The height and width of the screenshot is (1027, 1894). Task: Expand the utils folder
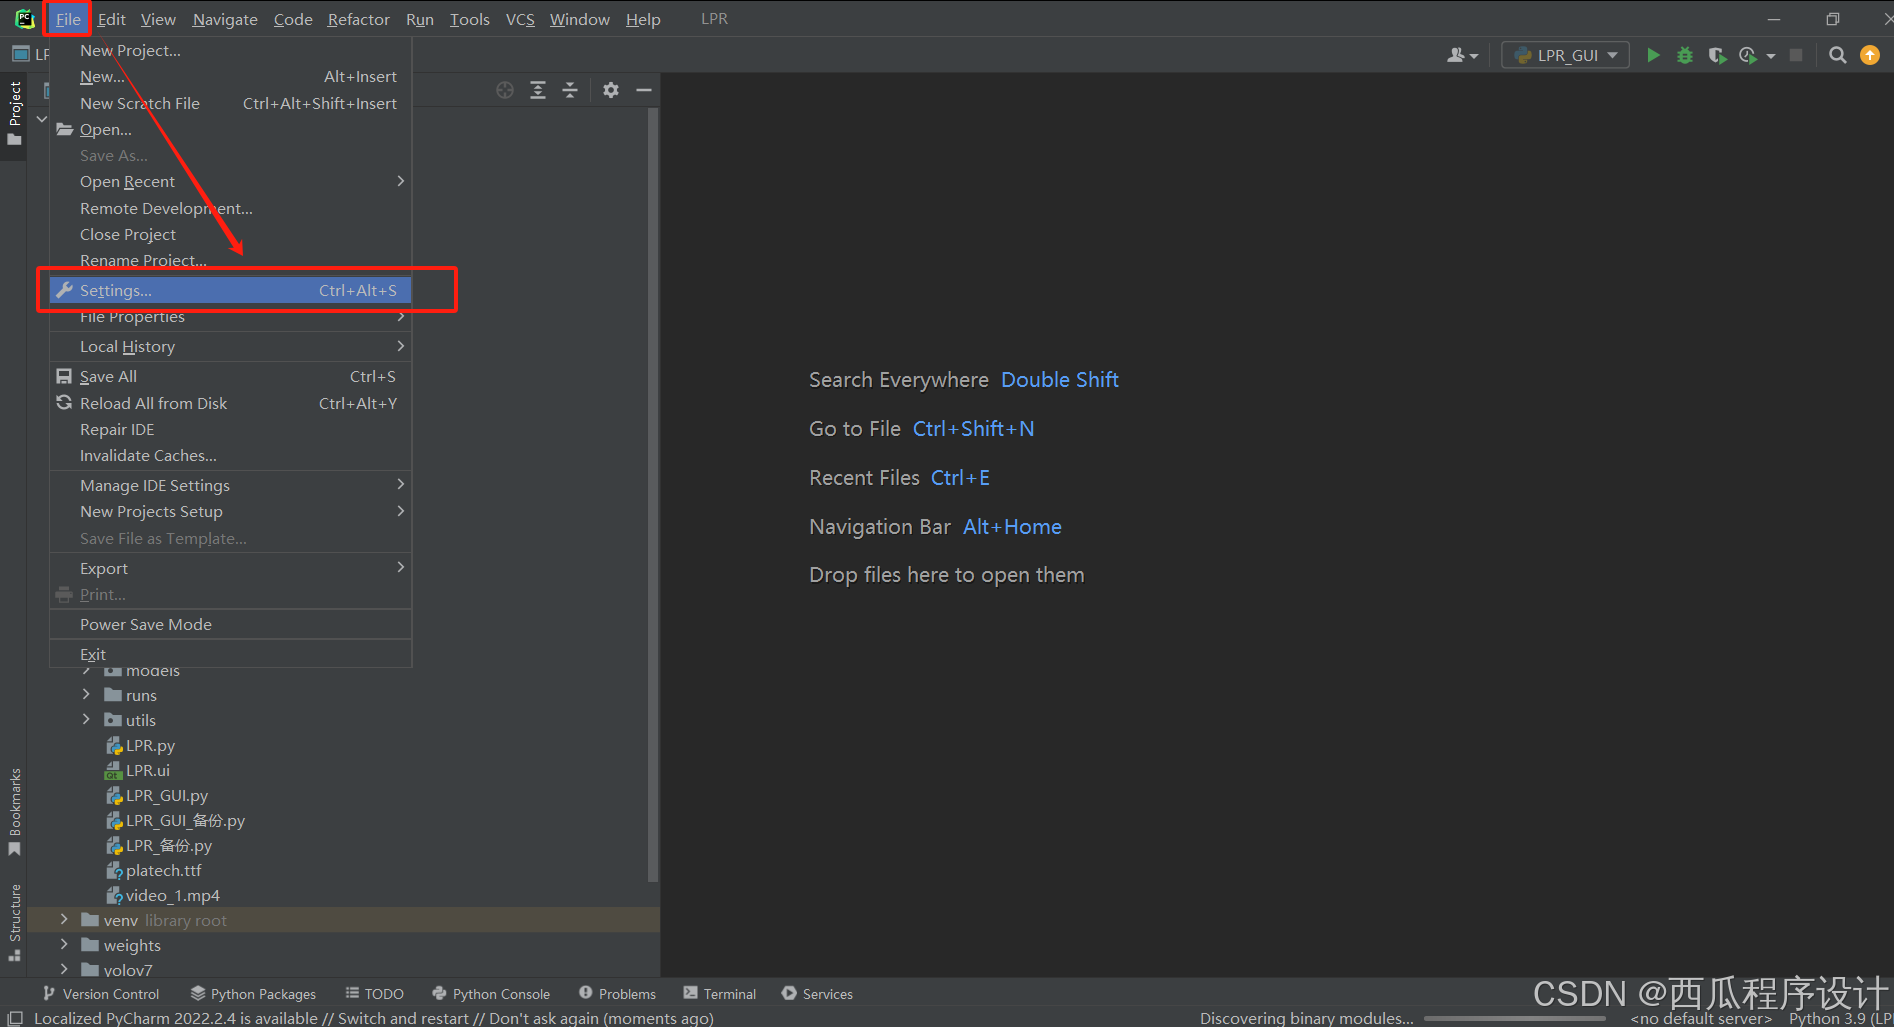(x=86, y=719)
